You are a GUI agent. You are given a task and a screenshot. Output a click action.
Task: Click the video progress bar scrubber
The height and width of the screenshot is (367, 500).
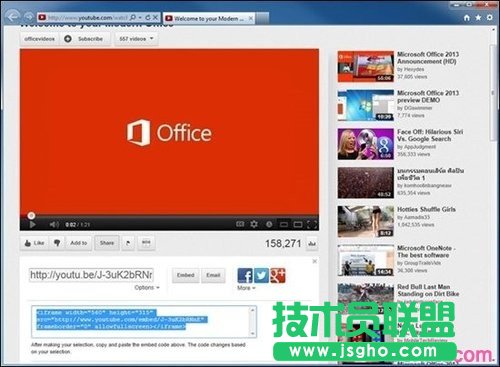tap(31, 215)
